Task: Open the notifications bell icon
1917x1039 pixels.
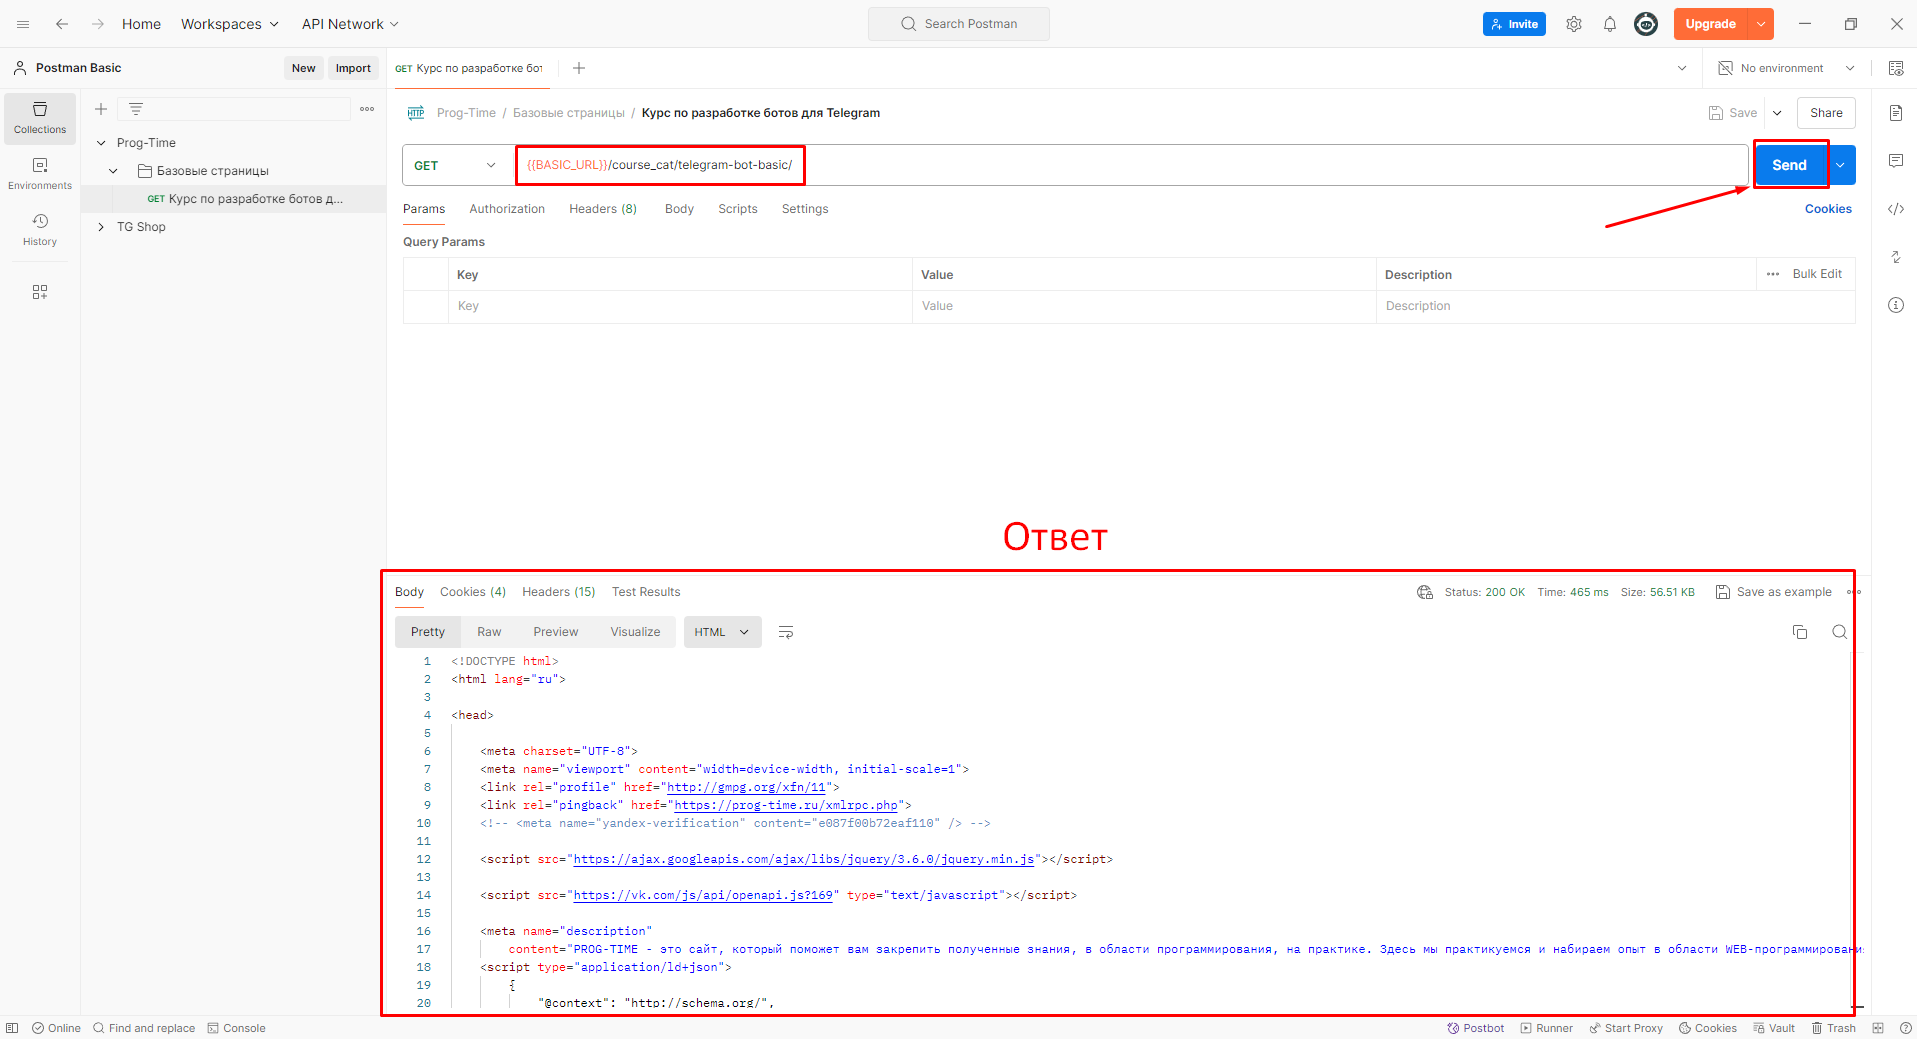Action: pyautogui.click(x=1610, y=24)
